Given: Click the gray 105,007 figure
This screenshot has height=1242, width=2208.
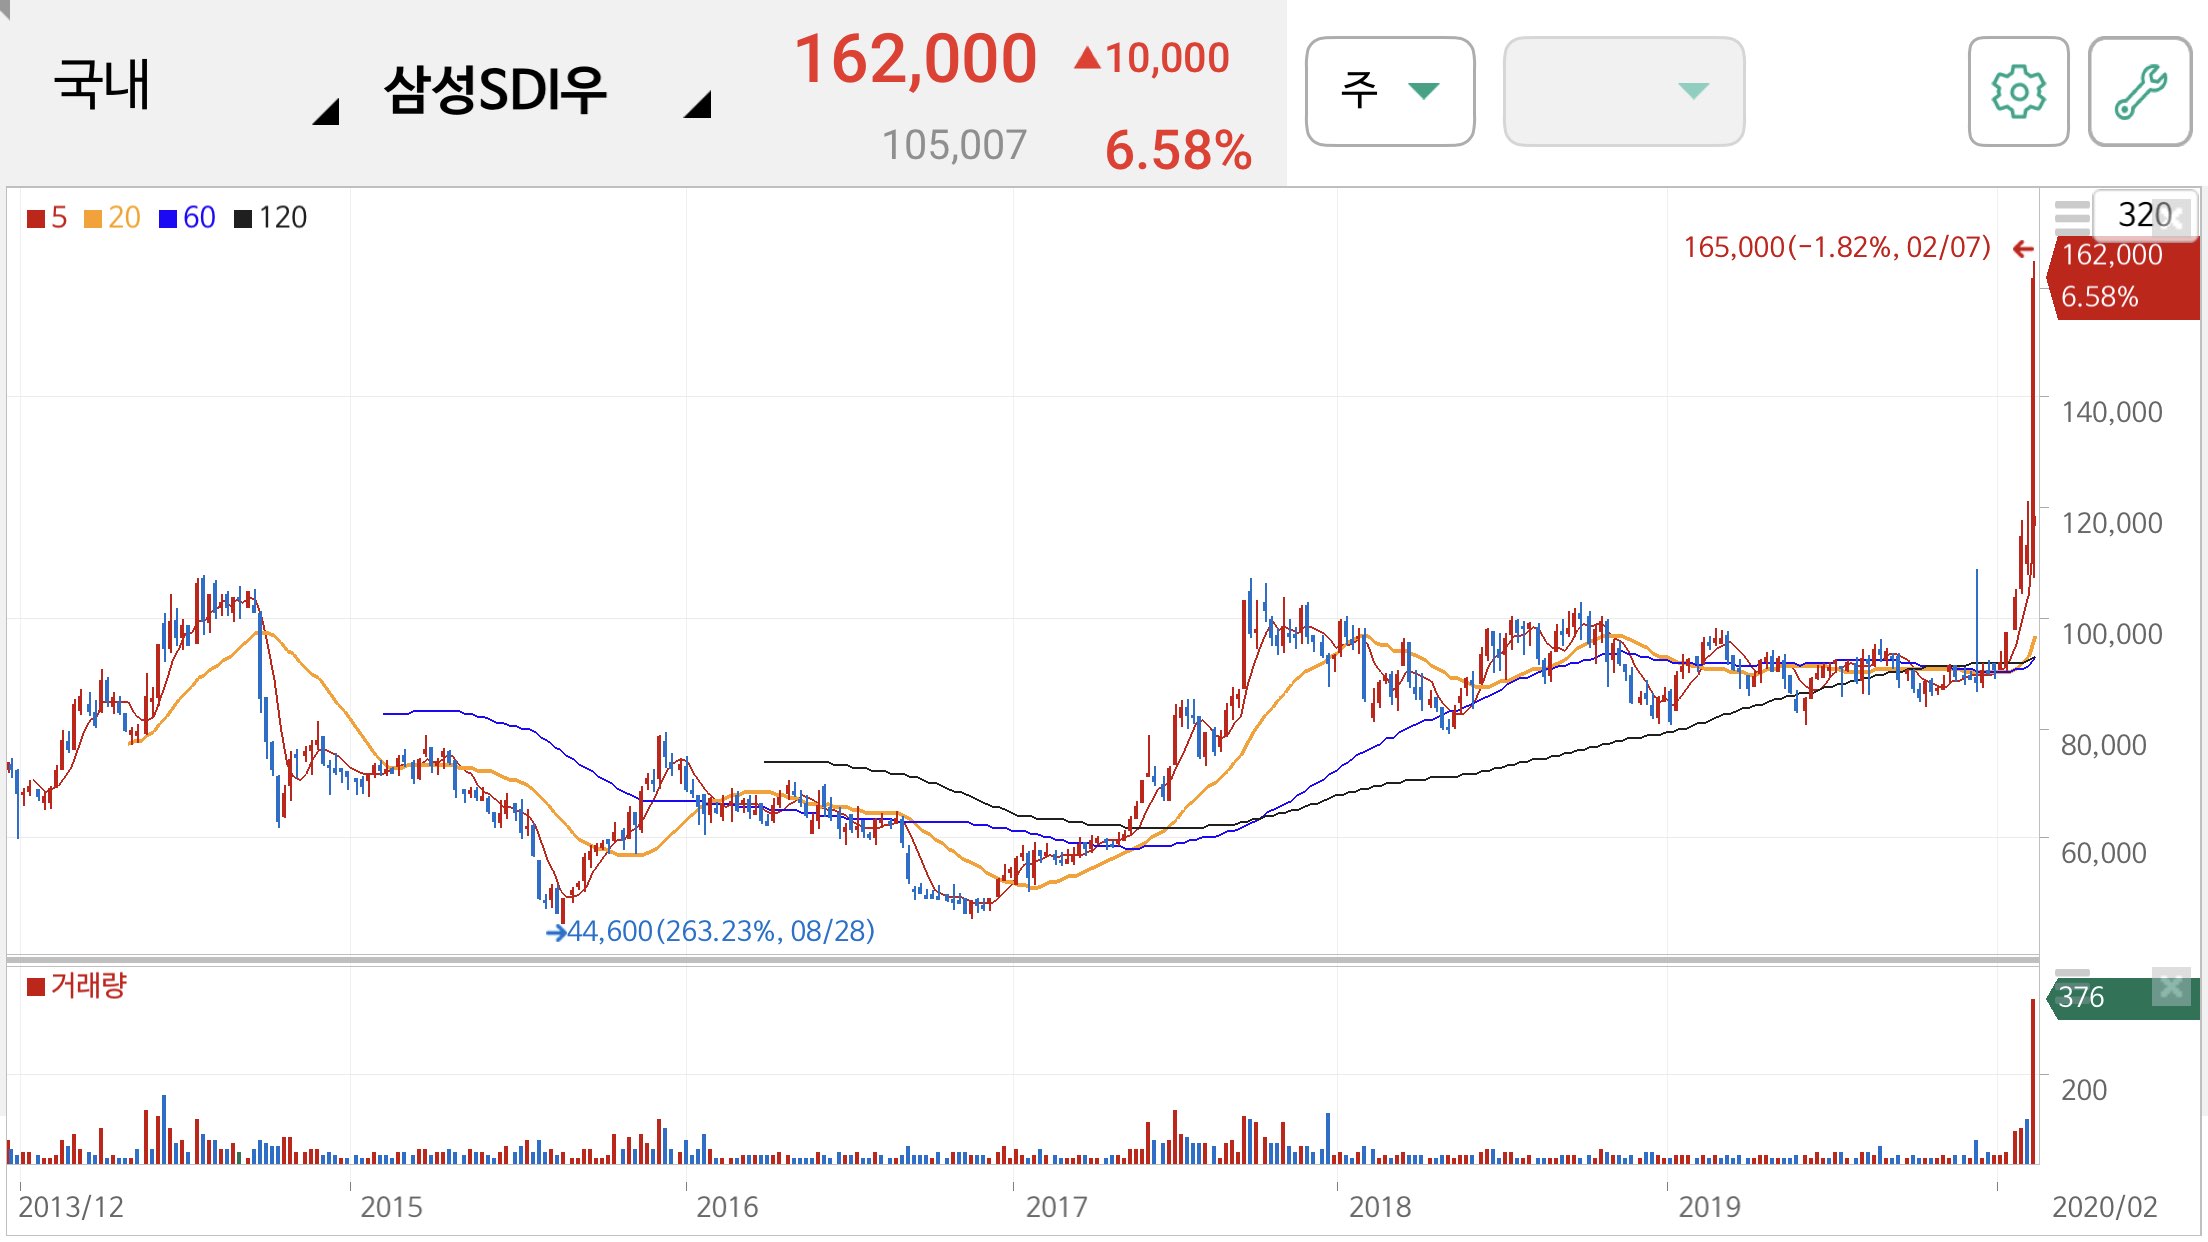Looking at the screenshot, I should 954,146.
